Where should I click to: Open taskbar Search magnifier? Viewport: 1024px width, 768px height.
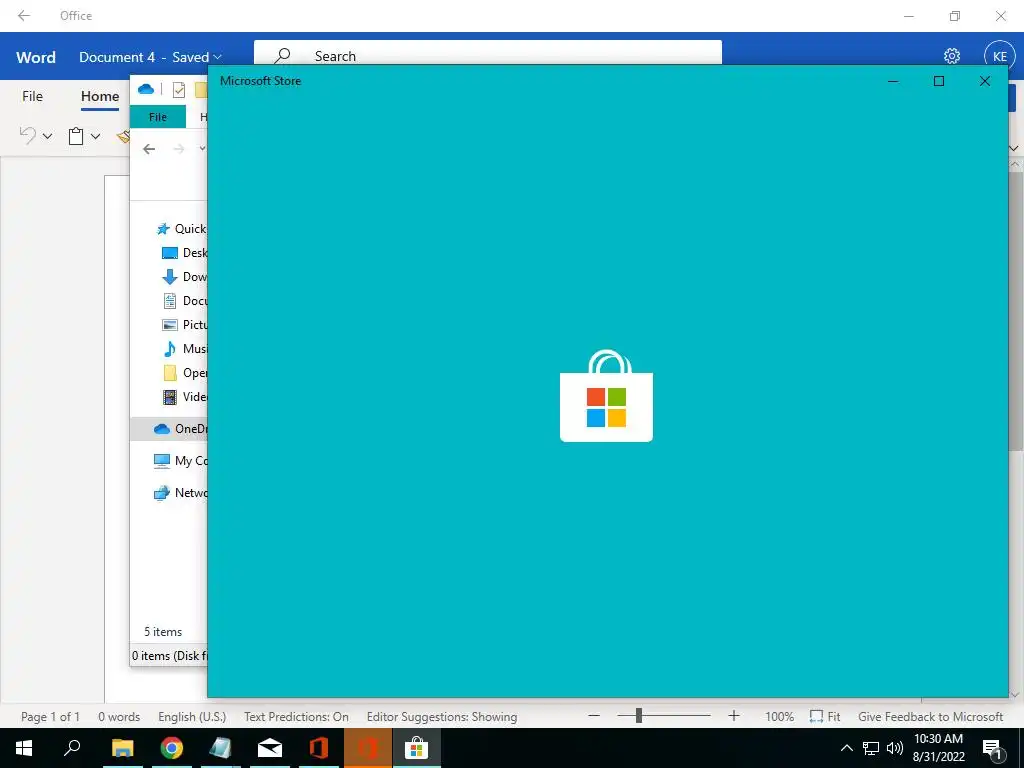[72, 748]
